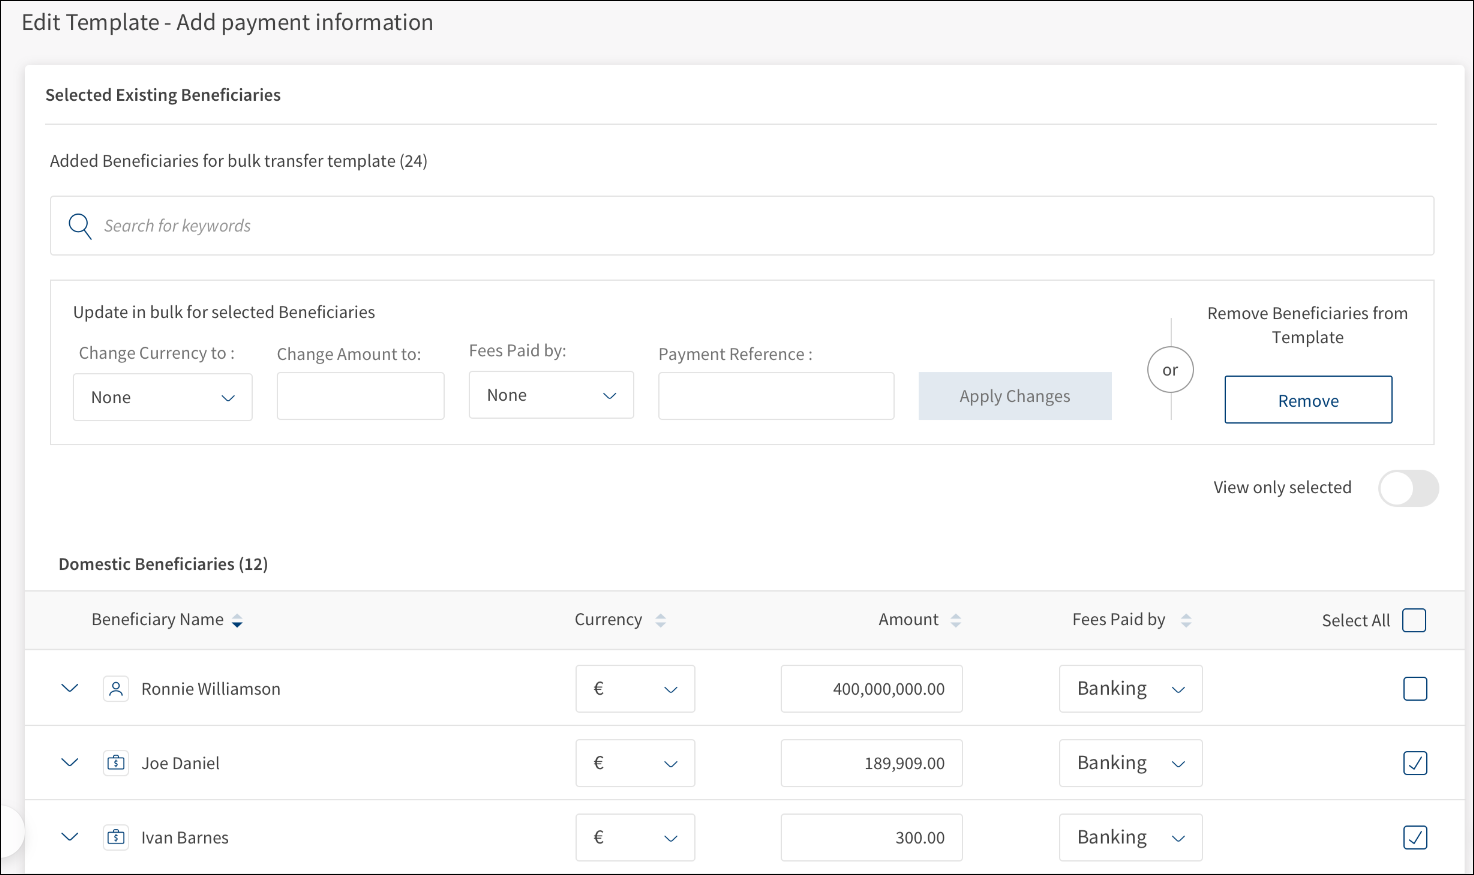Click the Remove button

(x=1307, y=401)
